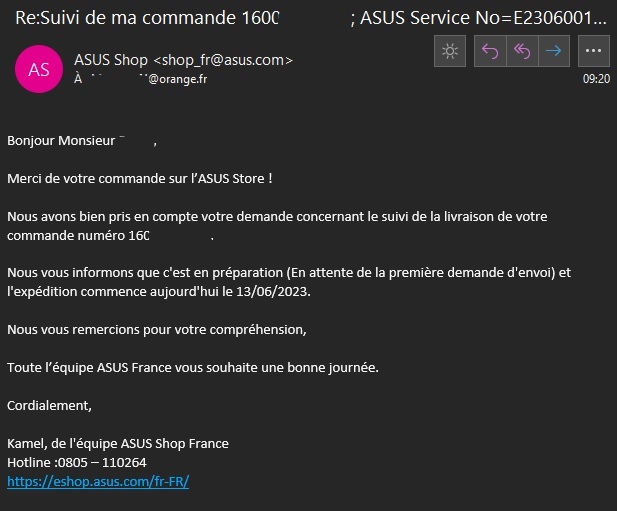Click the Reply arrow icon
Viewport: 618px width, 511px height.
tap(490, 52)
